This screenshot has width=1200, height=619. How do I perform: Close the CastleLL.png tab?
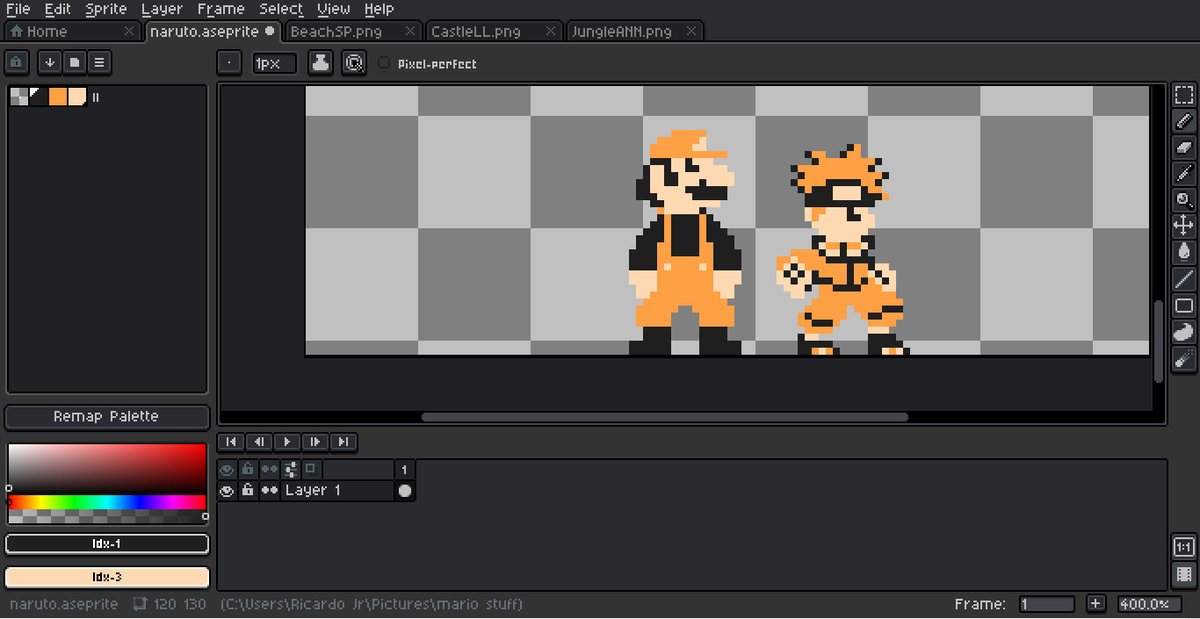pyautogui.click(x=549, y=32)
